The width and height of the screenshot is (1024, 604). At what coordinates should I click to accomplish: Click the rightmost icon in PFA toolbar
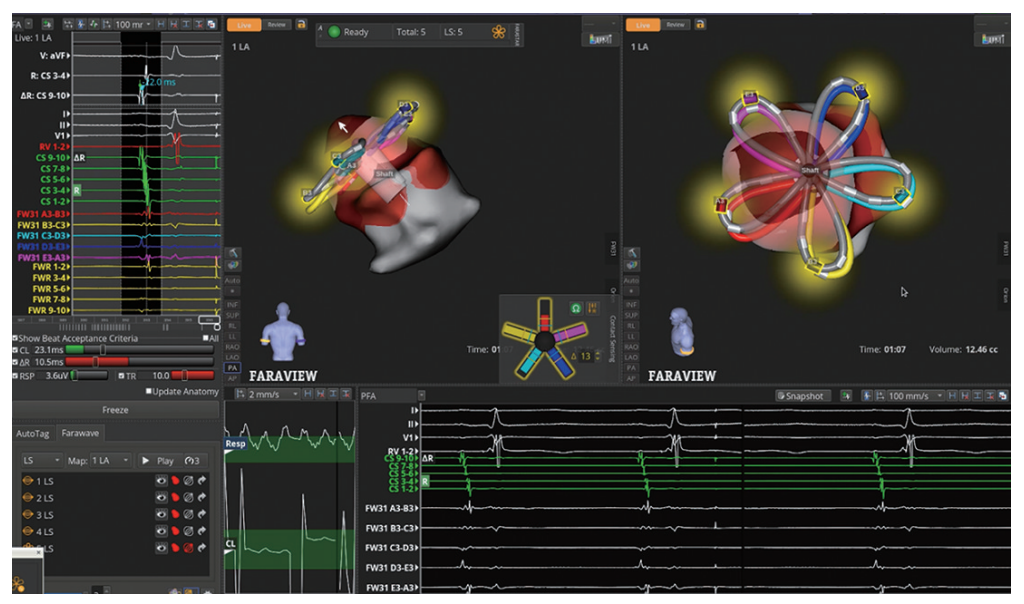1002,396
